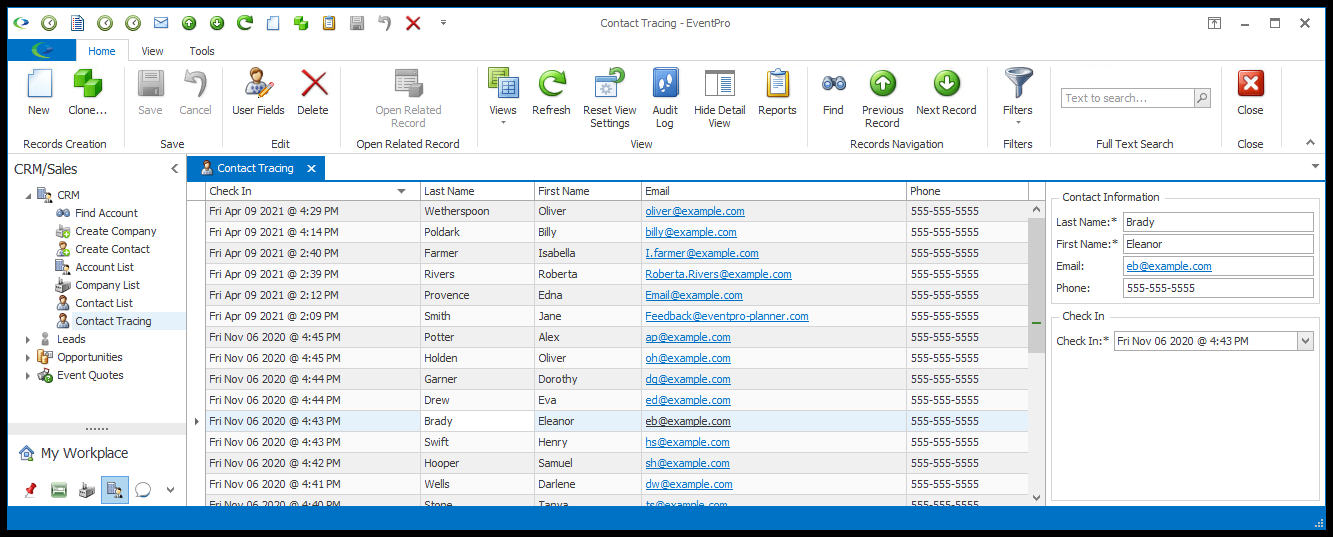The image size is (1333, 537).
Task: Collapse the CRM/Sales navigation panel
Action: click(x=174, y=169)
